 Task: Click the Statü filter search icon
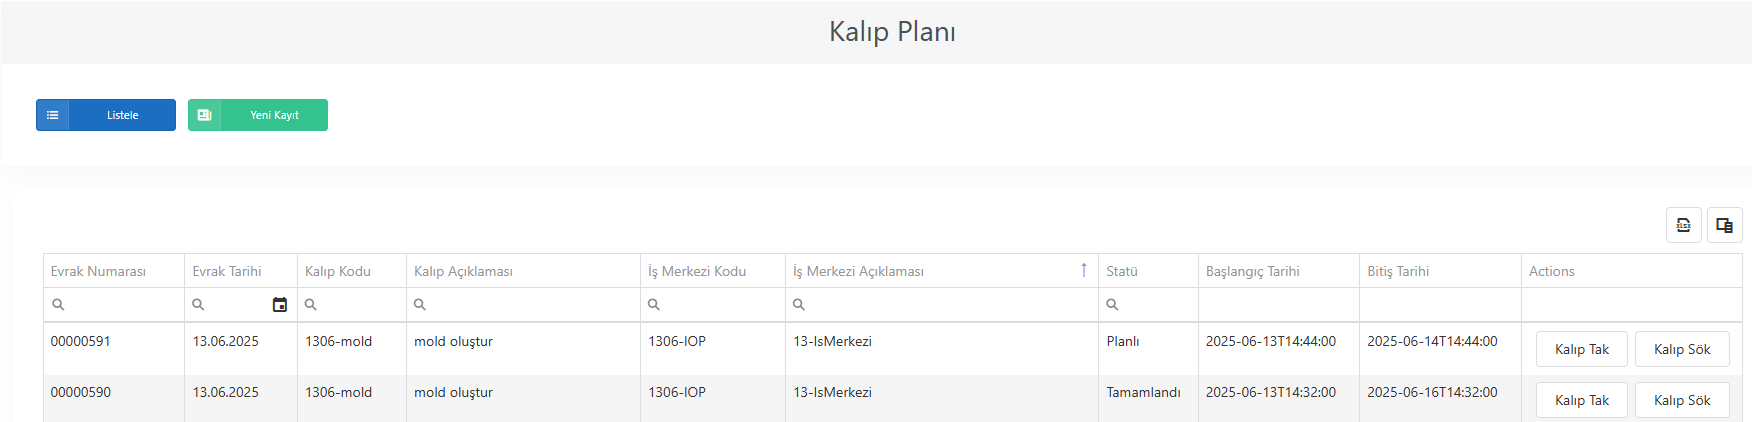pyautogui.click(x=1112, y=305)
